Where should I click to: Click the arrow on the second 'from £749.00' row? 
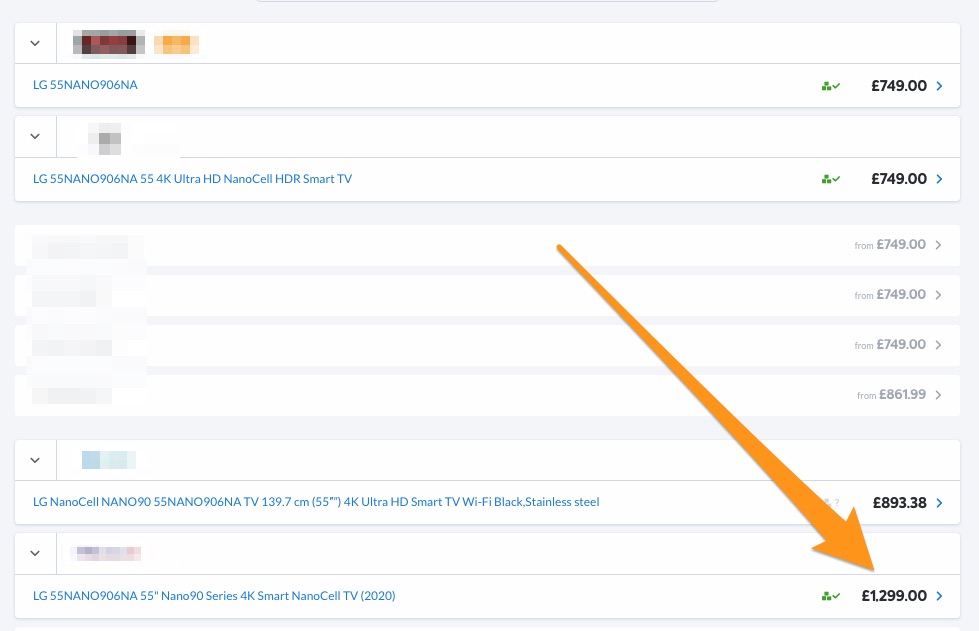click(x=938, y=295)
